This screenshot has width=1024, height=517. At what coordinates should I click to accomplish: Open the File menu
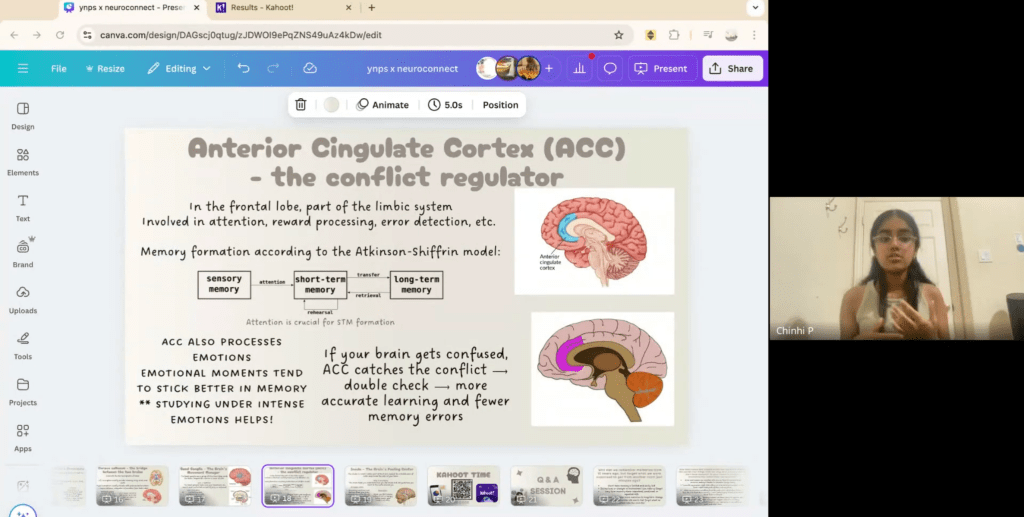pos(59,69)
